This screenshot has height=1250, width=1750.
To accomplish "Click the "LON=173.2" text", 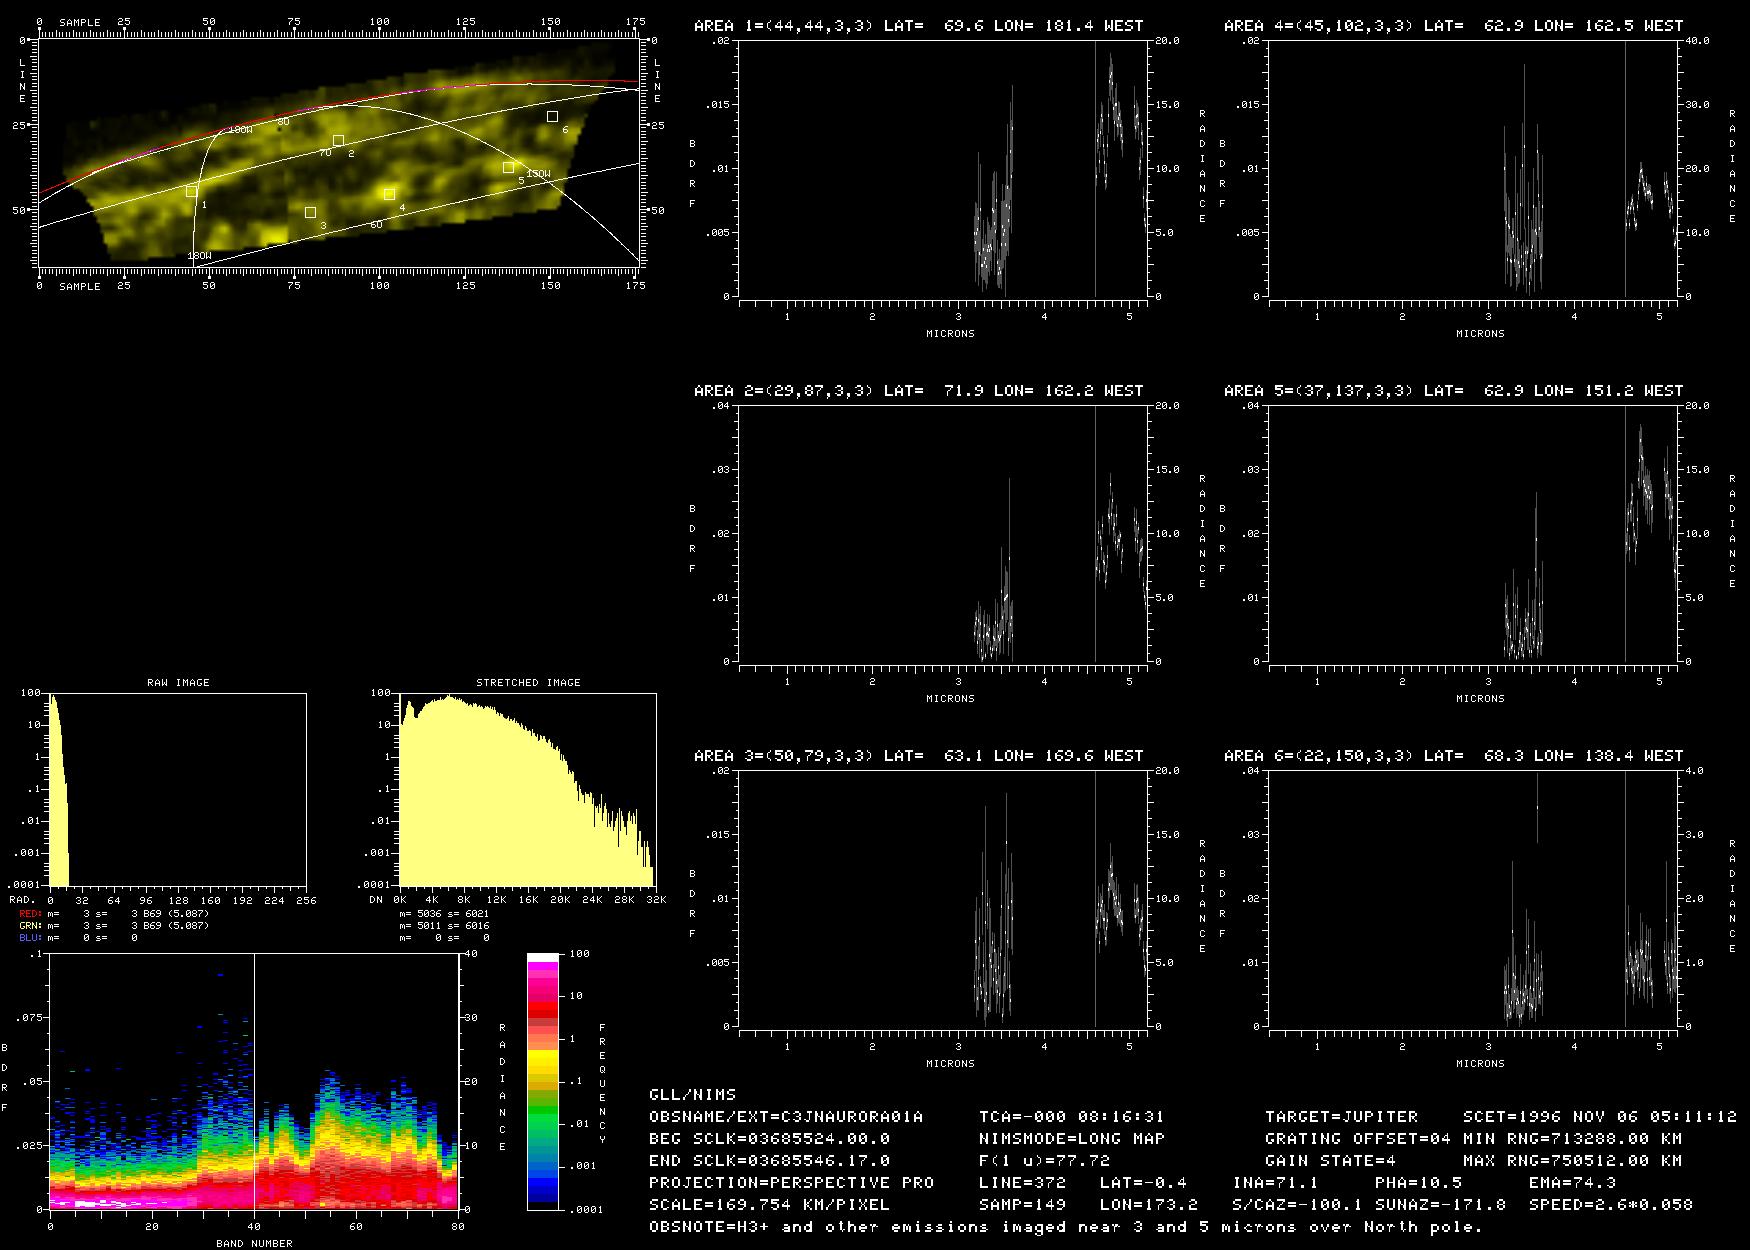I will pyautogui.click(x=1148, y=1205).
